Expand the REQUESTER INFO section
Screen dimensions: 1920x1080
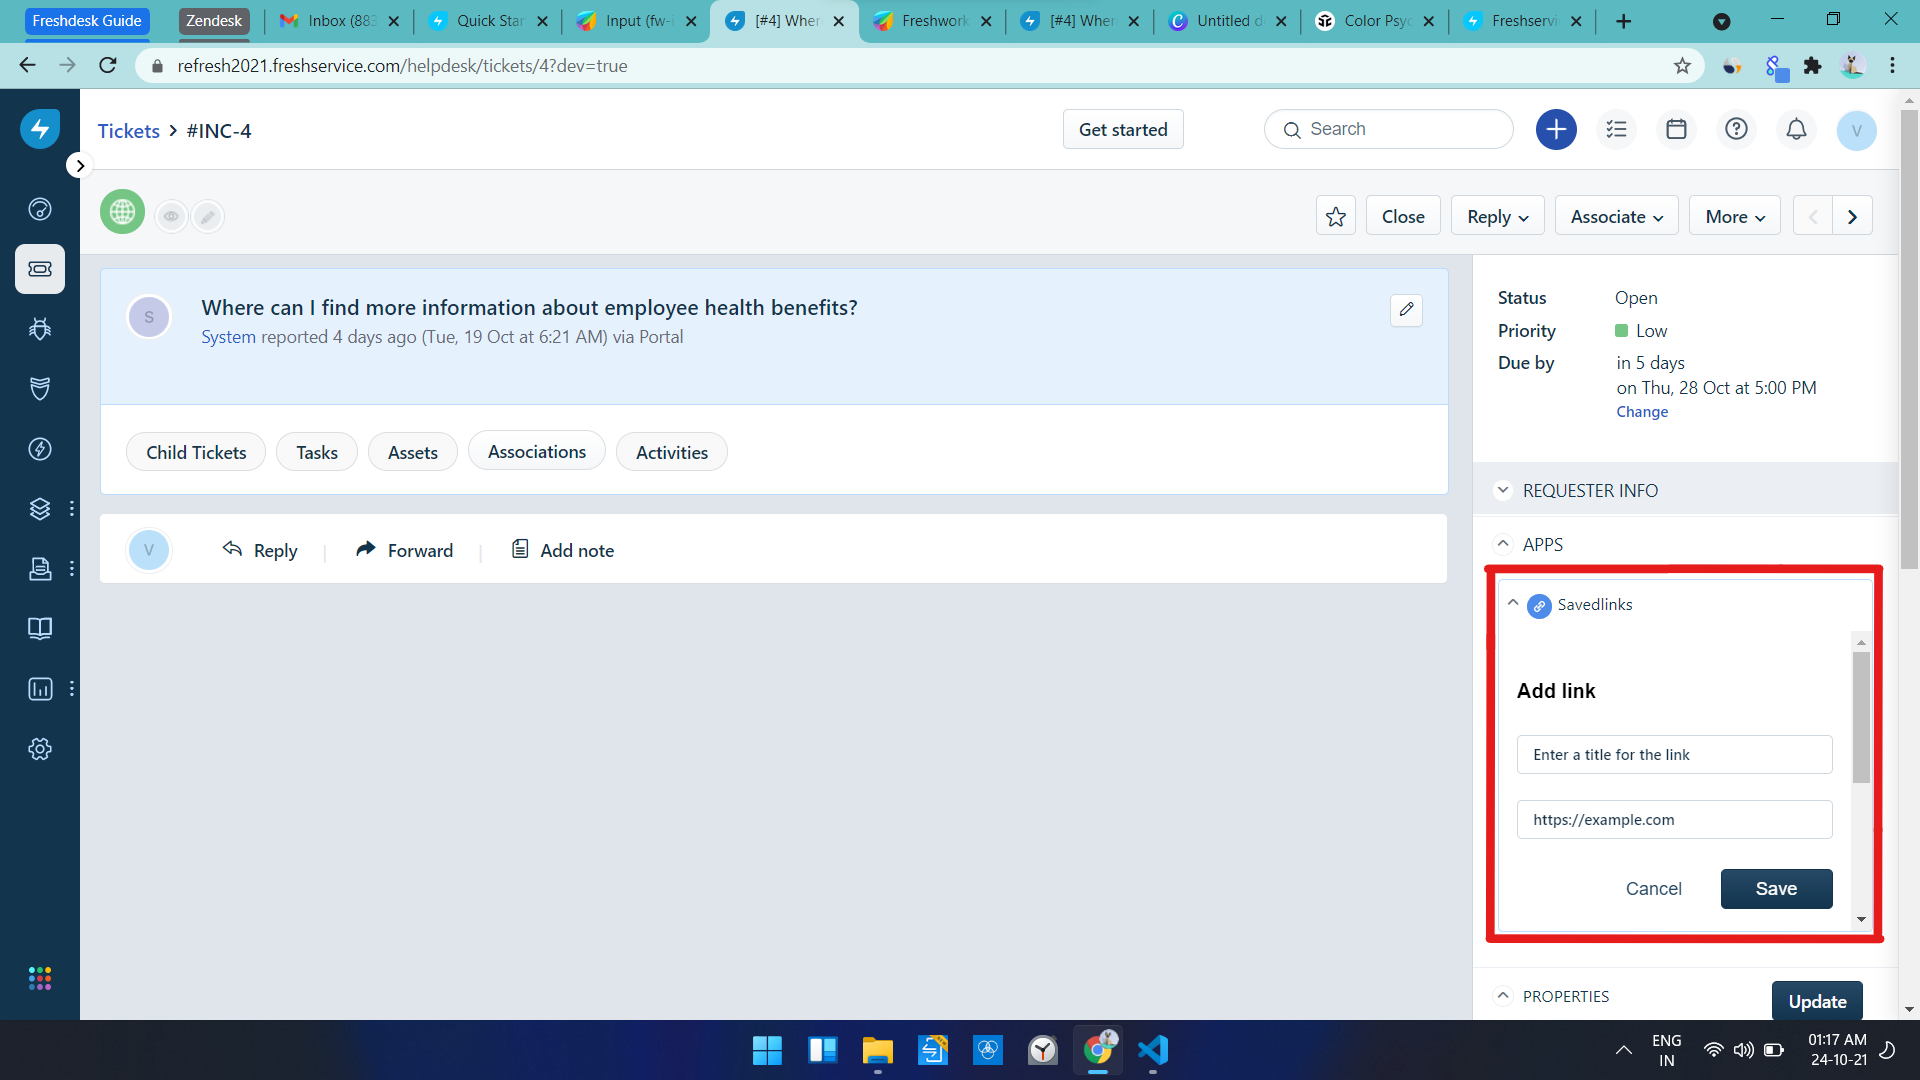(x=1589, y=490)
